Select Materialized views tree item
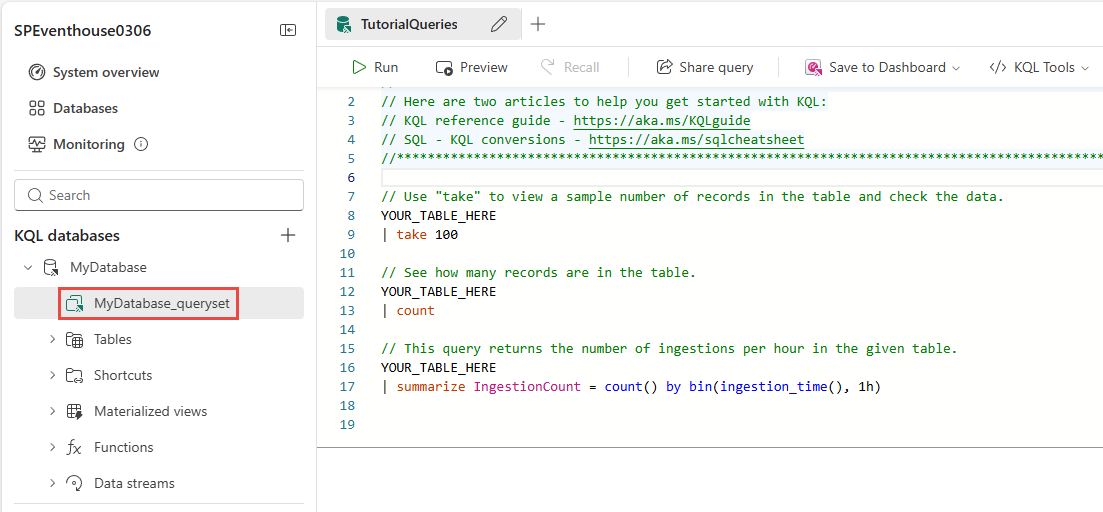The height and width of the screenshot is (512, 1103). [151, 411]
